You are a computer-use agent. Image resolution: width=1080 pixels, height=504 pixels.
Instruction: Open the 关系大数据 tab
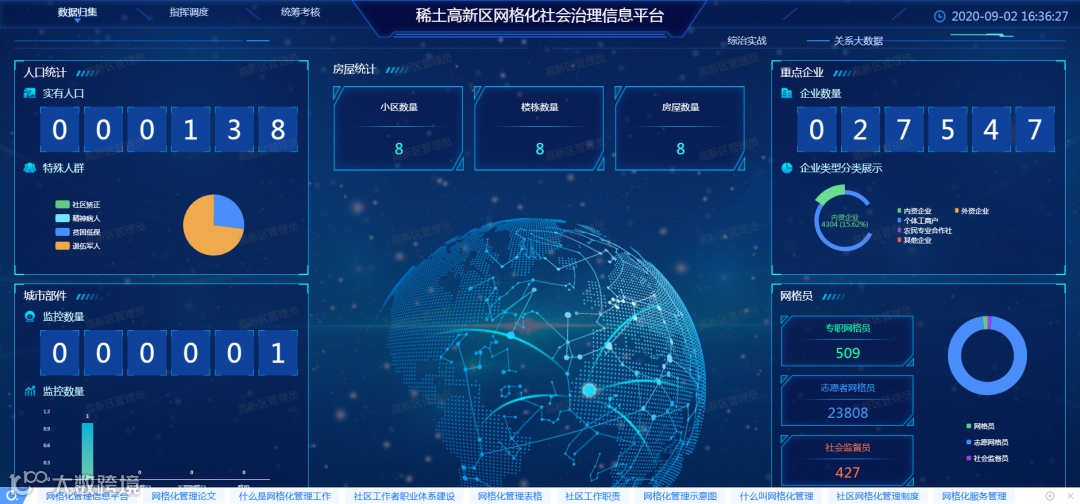[x=858, y=41]
